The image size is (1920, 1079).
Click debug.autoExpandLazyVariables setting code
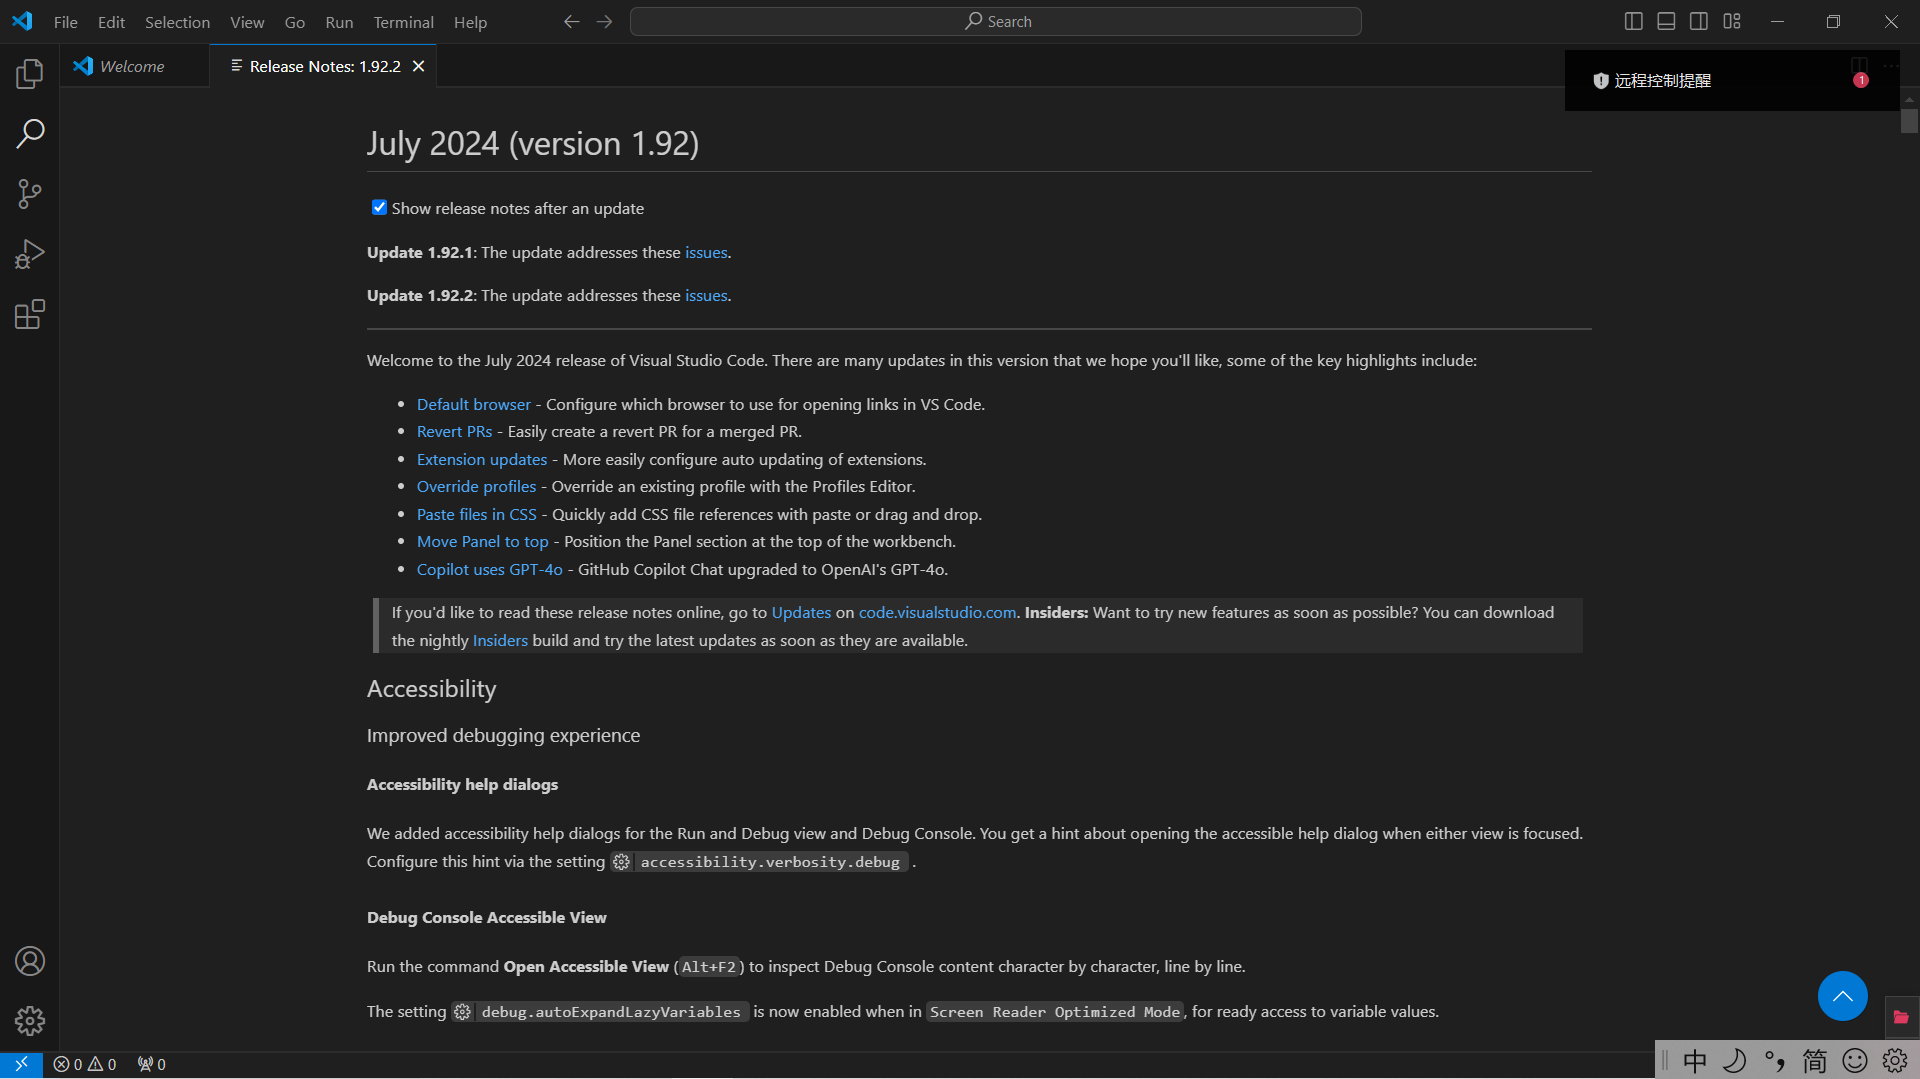click(611, 1012)
